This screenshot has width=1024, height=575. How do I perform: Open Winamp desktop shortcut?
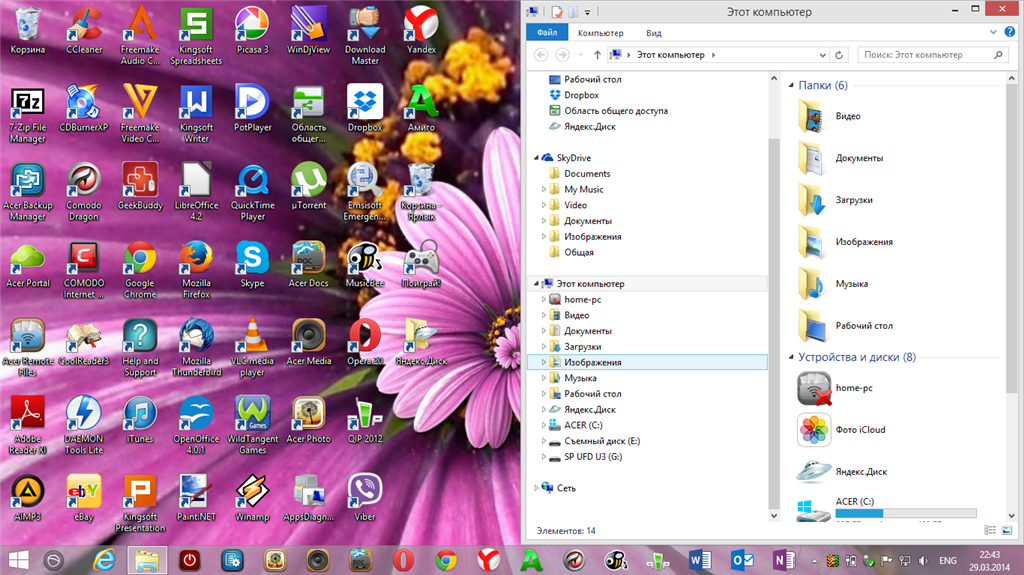pyautogui.click(x=252, y=497)
